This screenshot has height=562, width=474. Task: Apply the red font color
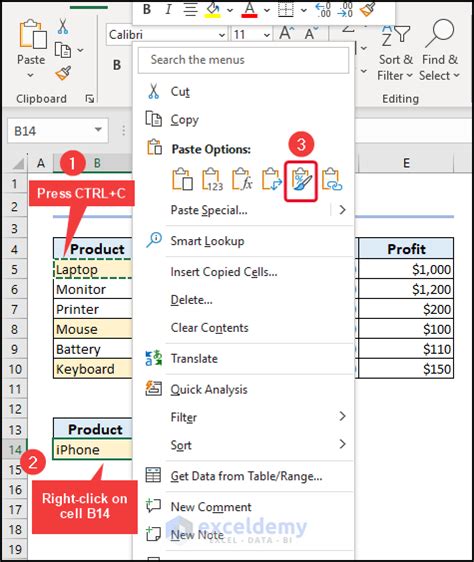(250, 9)
